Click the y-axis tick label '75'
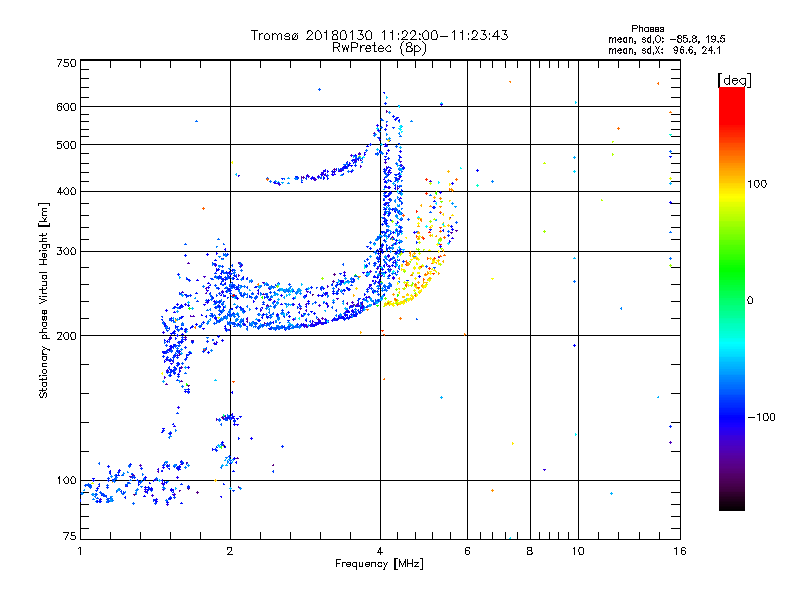 click(x=70, y=536)
